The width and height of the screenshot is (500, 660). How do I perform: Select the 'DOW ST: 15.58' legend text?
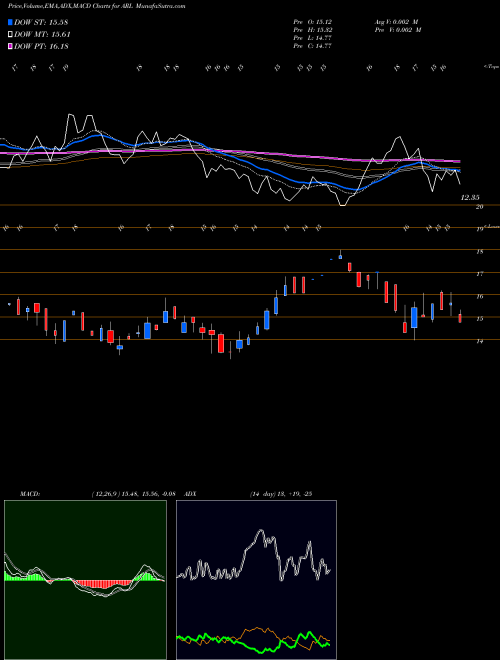(41, 22)
